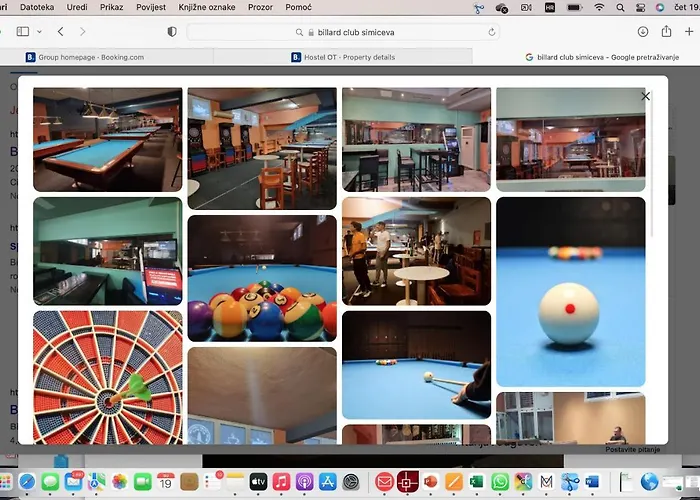Click the address bar search field
700x500 pixels.
(x=340, y=32)
